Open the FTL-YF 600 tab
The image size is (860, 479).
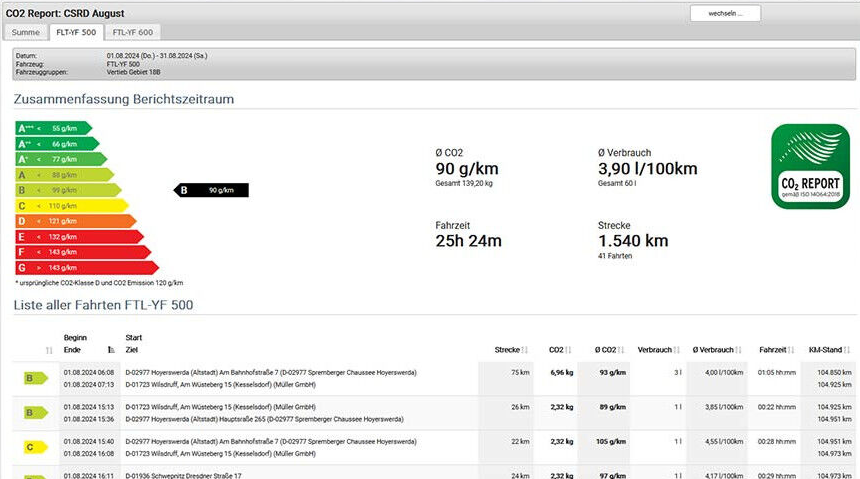coord(131,33)
